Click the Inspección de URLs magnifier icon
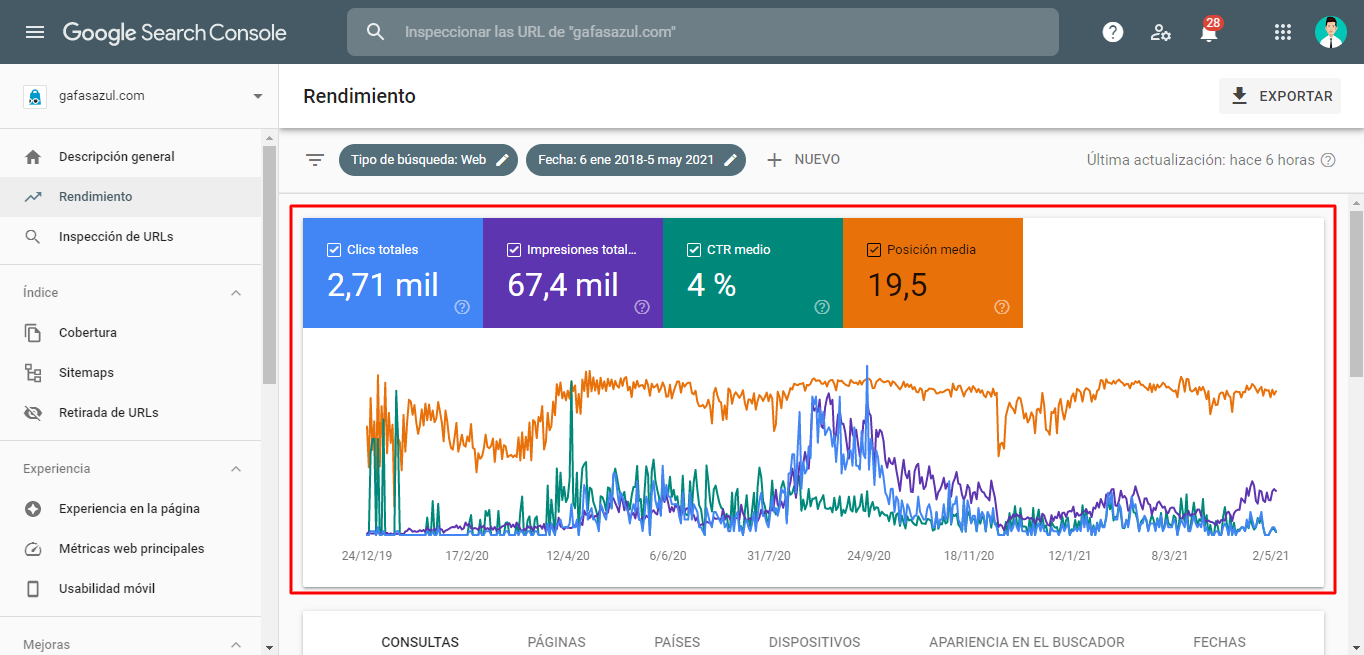This screenshot has width=1364, height=655. click(x=33, y=237)
